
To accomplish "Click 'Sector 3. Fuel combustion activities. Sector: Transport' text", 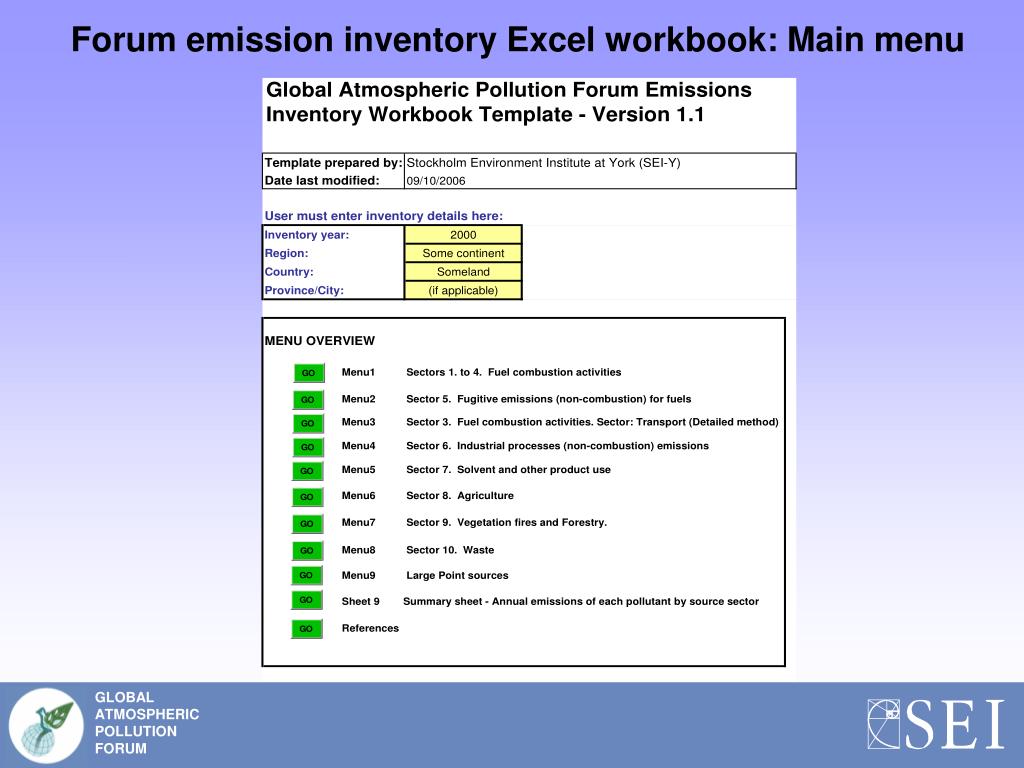I will (592, 423).
